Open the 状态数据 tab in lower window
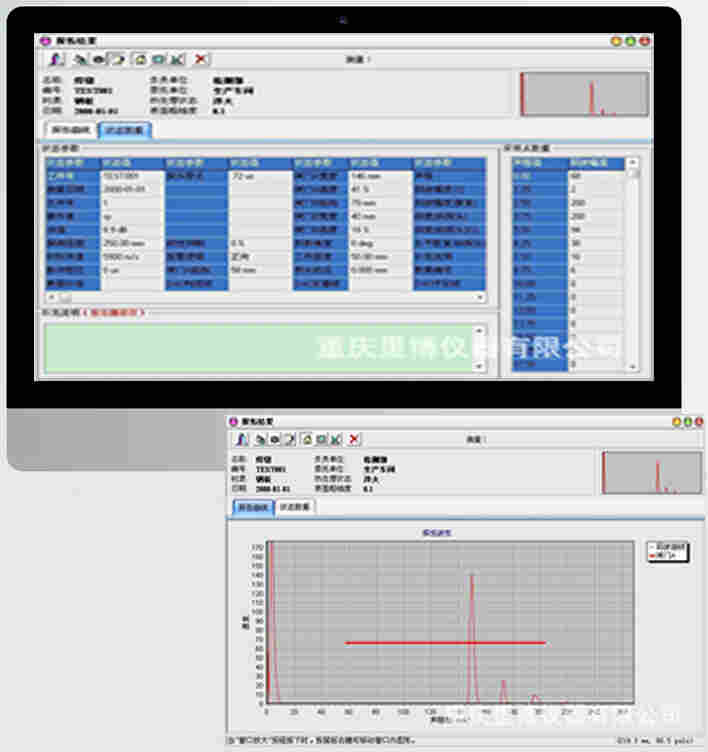The image size is (708, 752). click(x=295, y=507)
